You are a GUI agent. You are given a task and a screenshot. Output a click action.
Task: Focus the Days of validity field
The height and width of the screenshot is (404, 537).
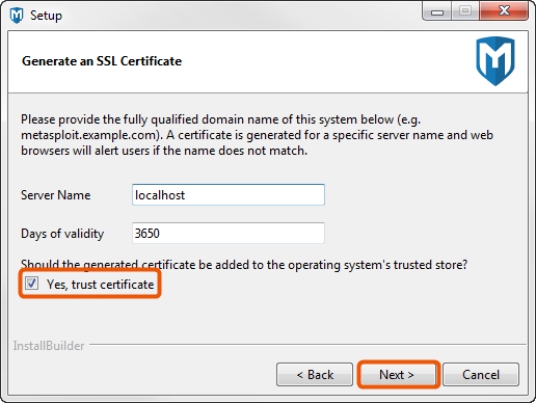(x=228, y=233)
